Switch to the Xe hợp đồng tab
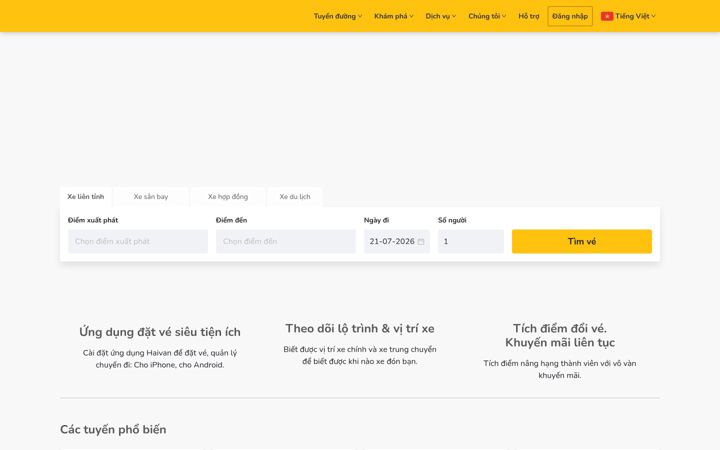Screen dimensions: 720x450 click(228, 197)
